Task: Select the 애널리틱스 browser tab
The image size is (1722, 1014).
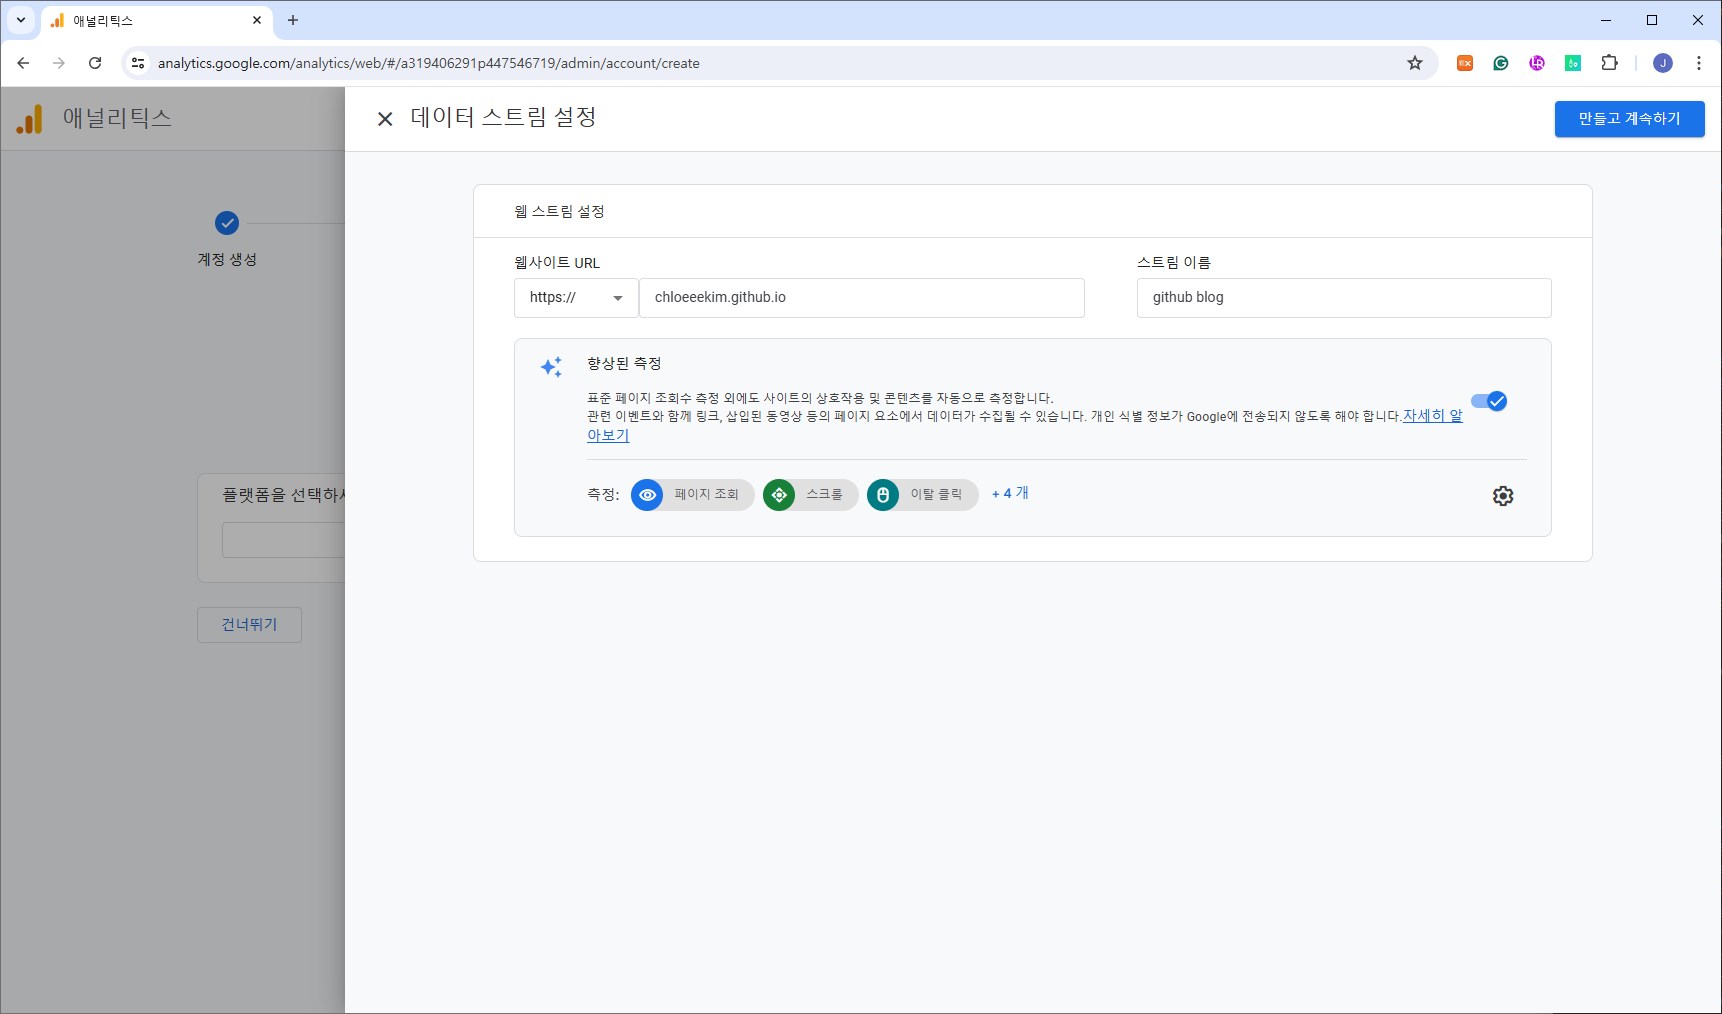Action: pos(157,20)
